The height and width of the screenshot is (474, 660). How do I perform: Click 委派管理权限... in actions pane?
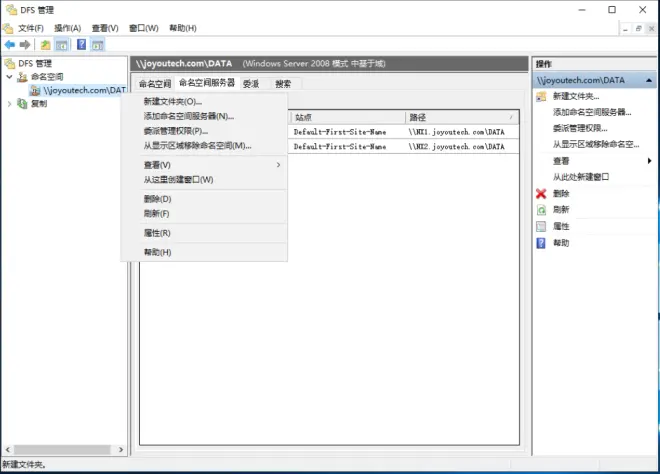(580, 128)
